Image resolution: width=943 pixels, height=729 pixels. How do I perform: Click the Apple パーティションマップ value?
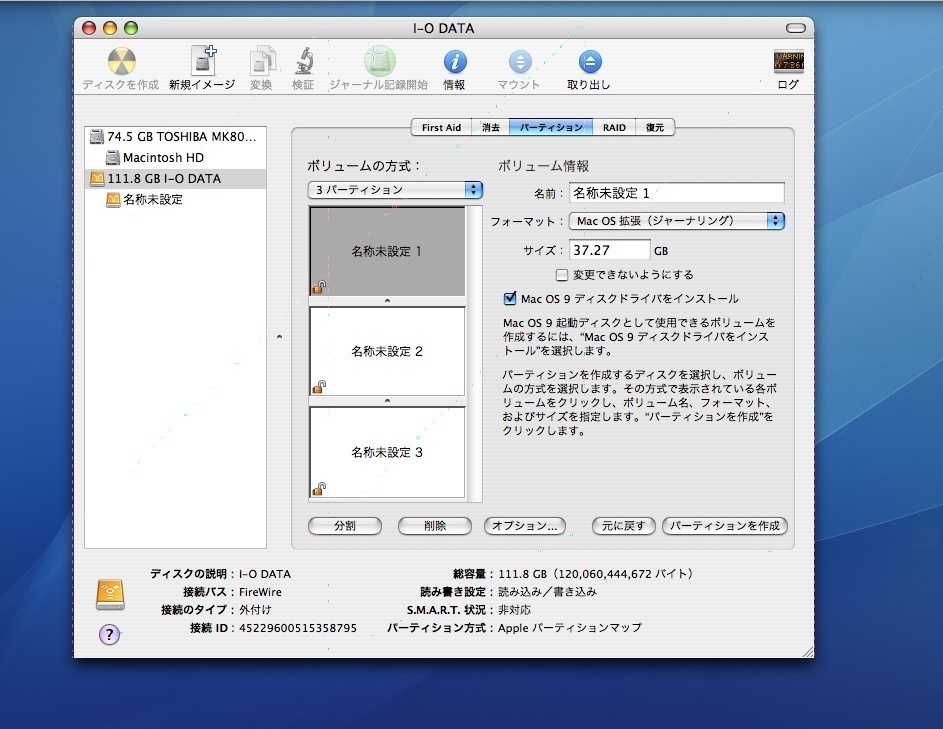[570, 628]
